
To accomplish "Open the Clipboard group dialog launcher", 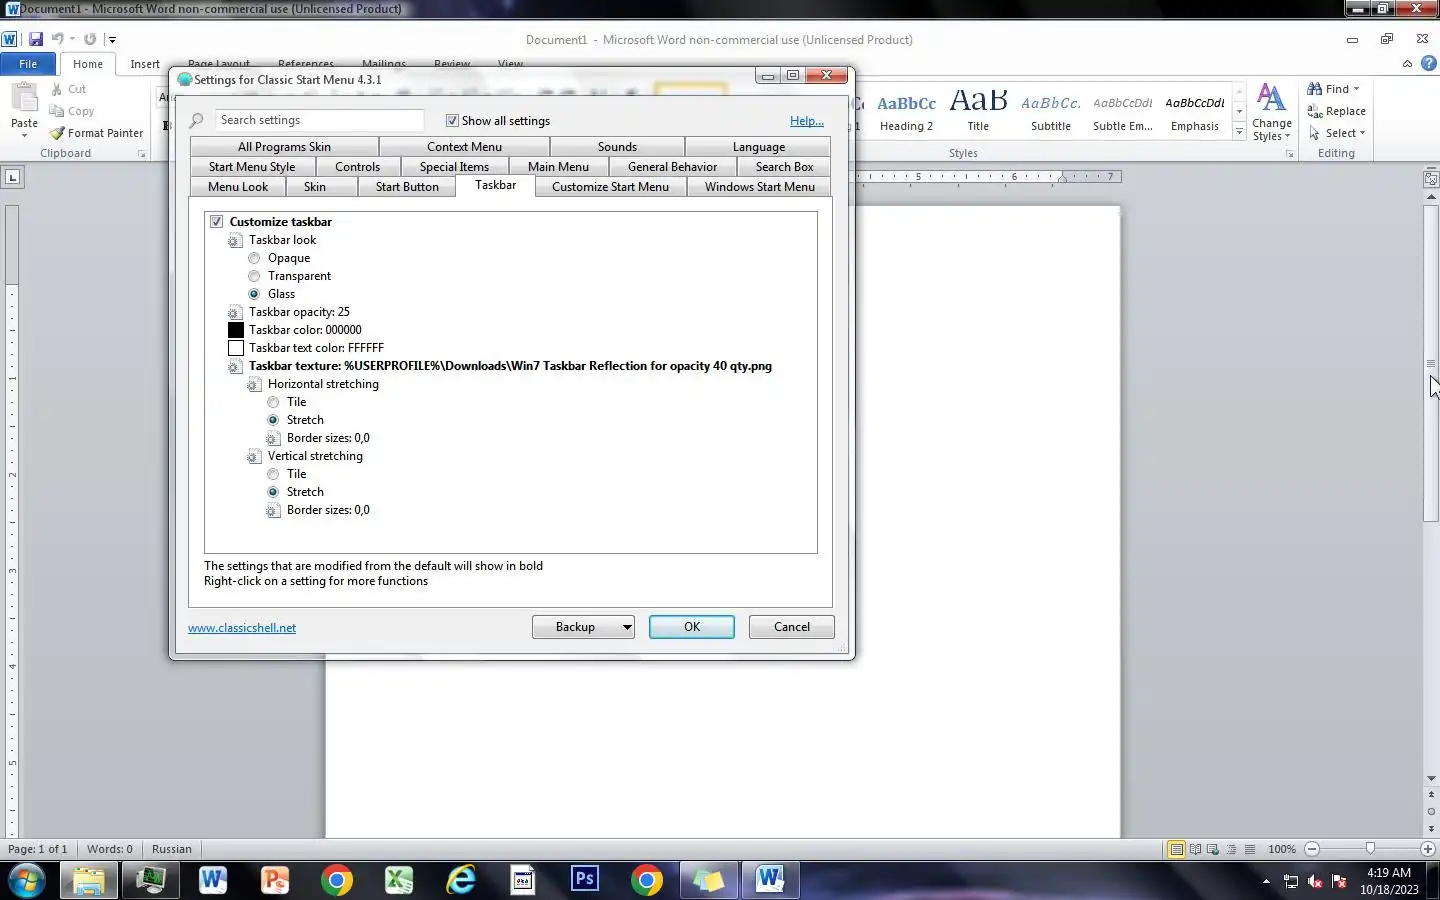I will coord(141,154).
